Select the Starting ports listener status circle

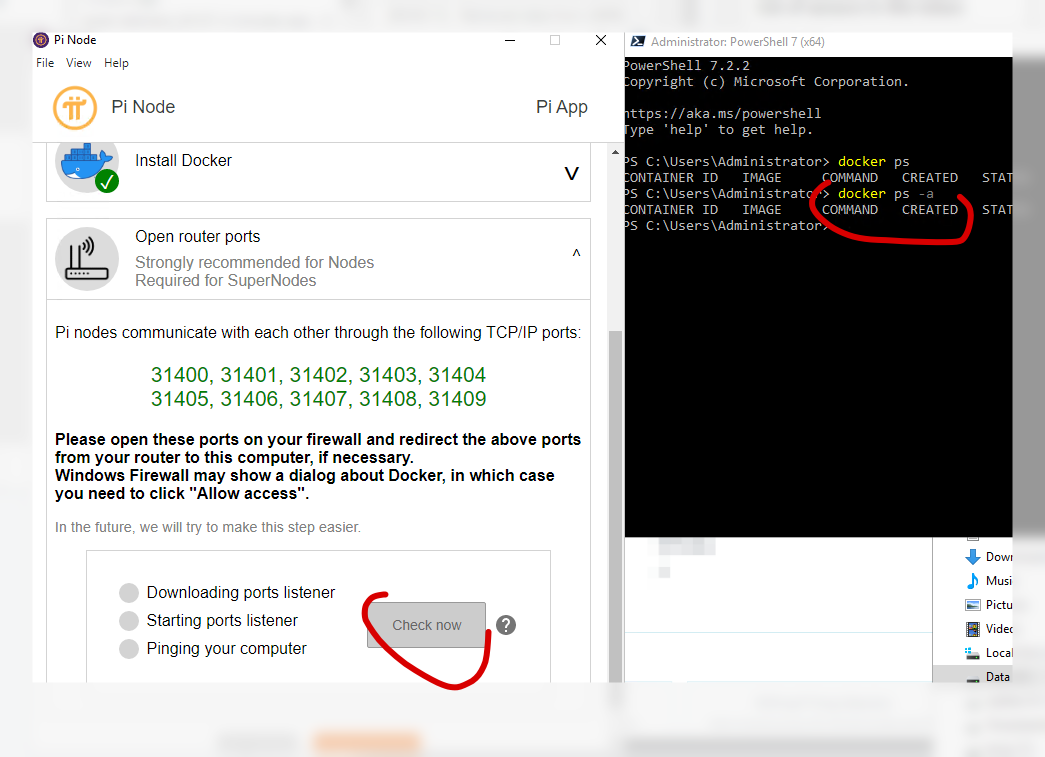click(x=129, y=620)
